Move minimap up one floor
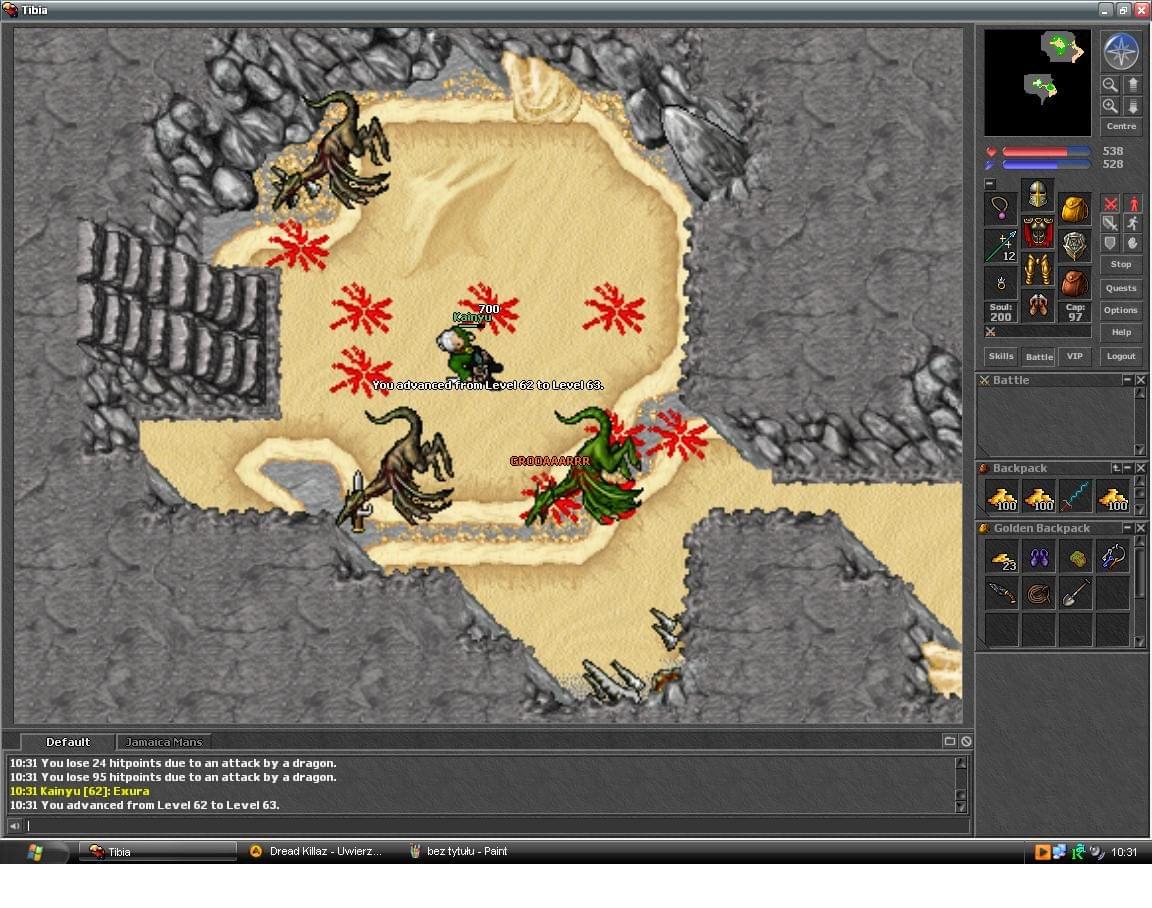This screenshot has width=1152, height=908. pyautogui.click(x=1132, y=85)
